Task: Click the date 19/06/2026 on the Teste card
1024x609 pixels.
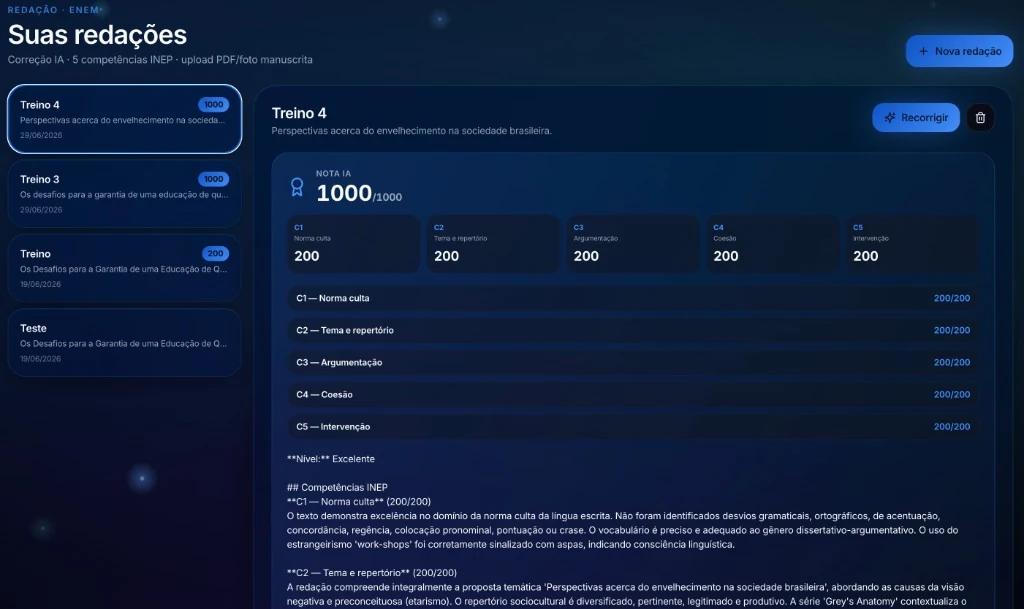Action: tap(40, 358)
